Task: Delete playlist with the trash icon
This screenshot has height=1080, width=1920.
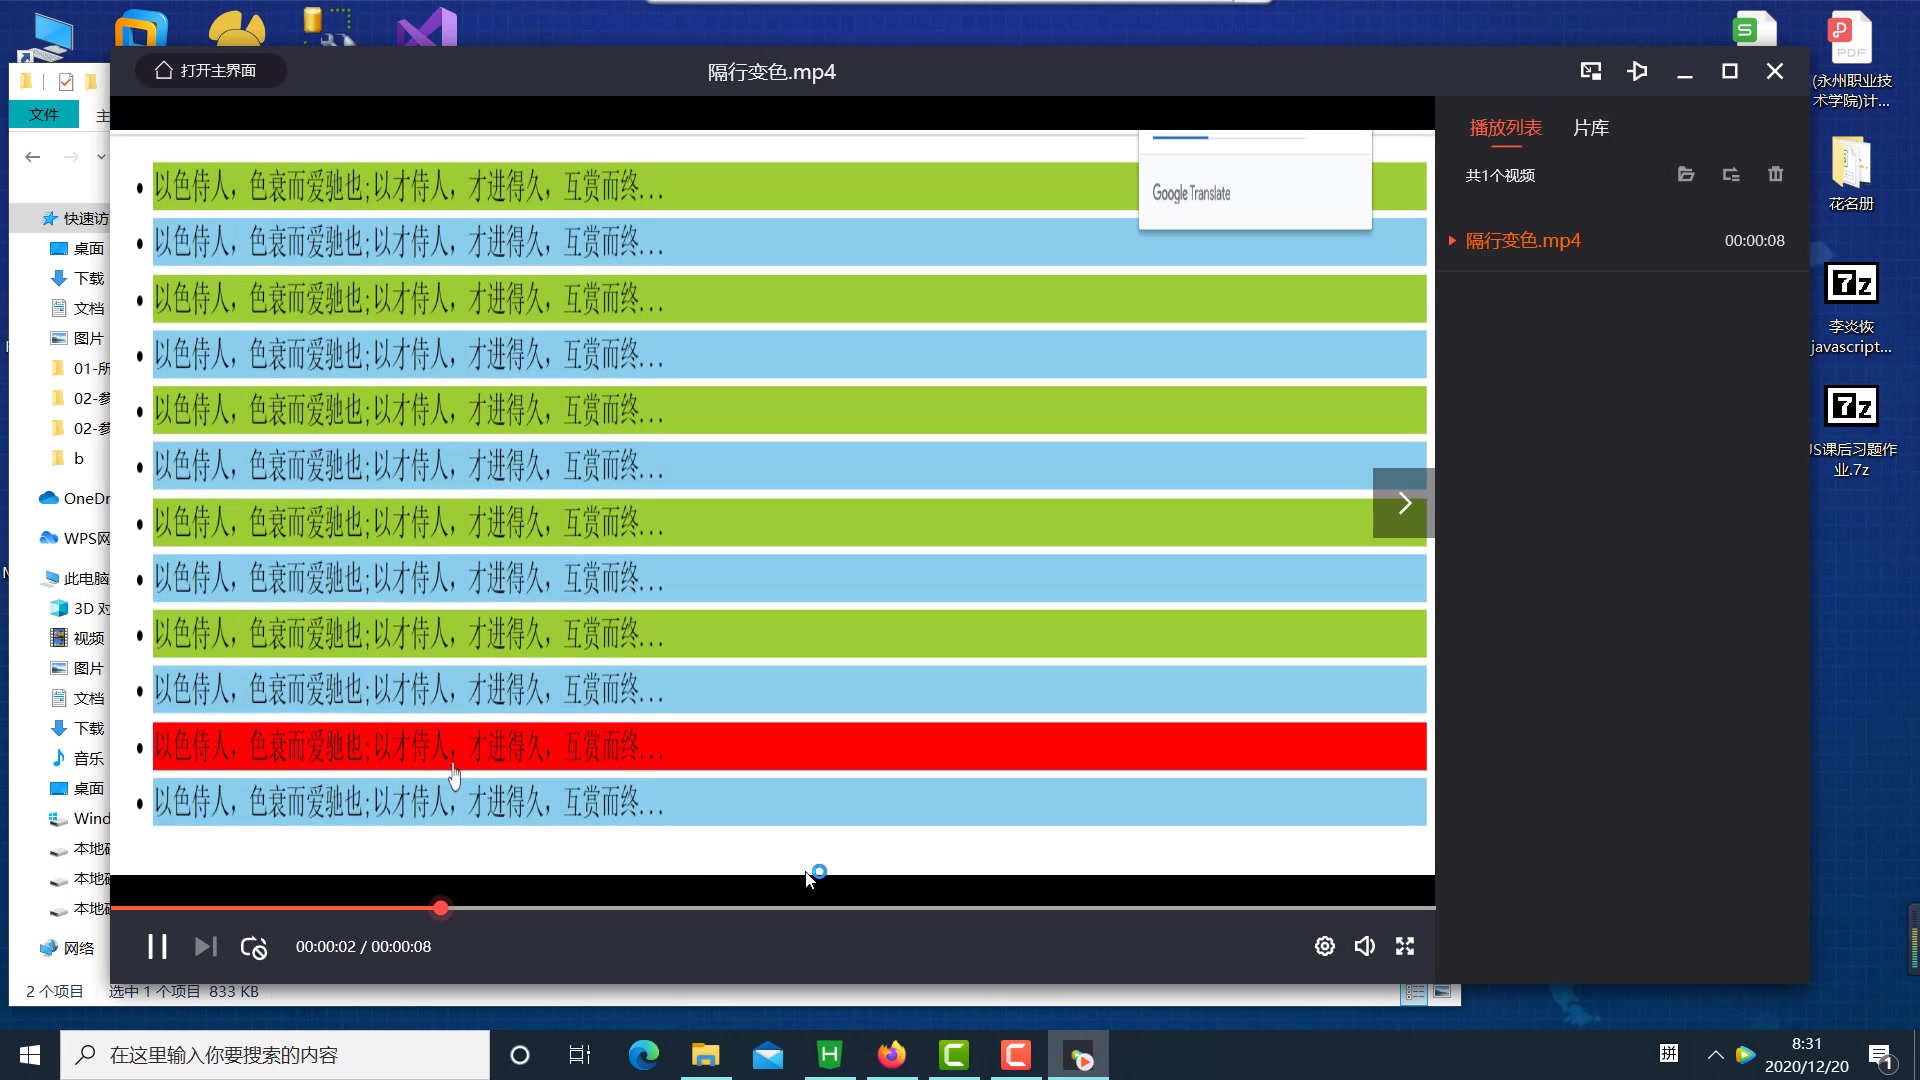Action: coord(1775,174)
